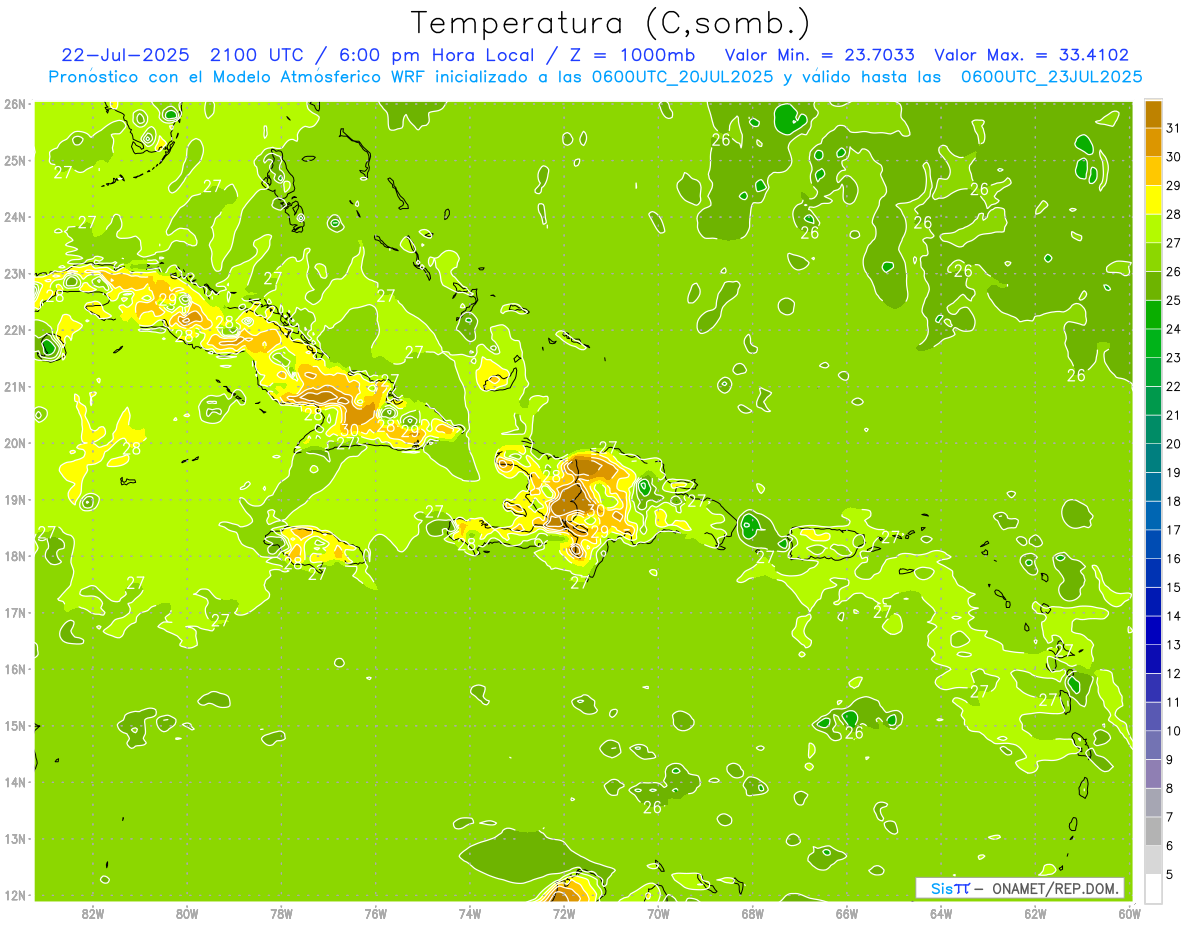The height and width of the screenshot is (927, 1200).
Task: Pick the white legend band below 5
Action: [x=1154, y=888]
